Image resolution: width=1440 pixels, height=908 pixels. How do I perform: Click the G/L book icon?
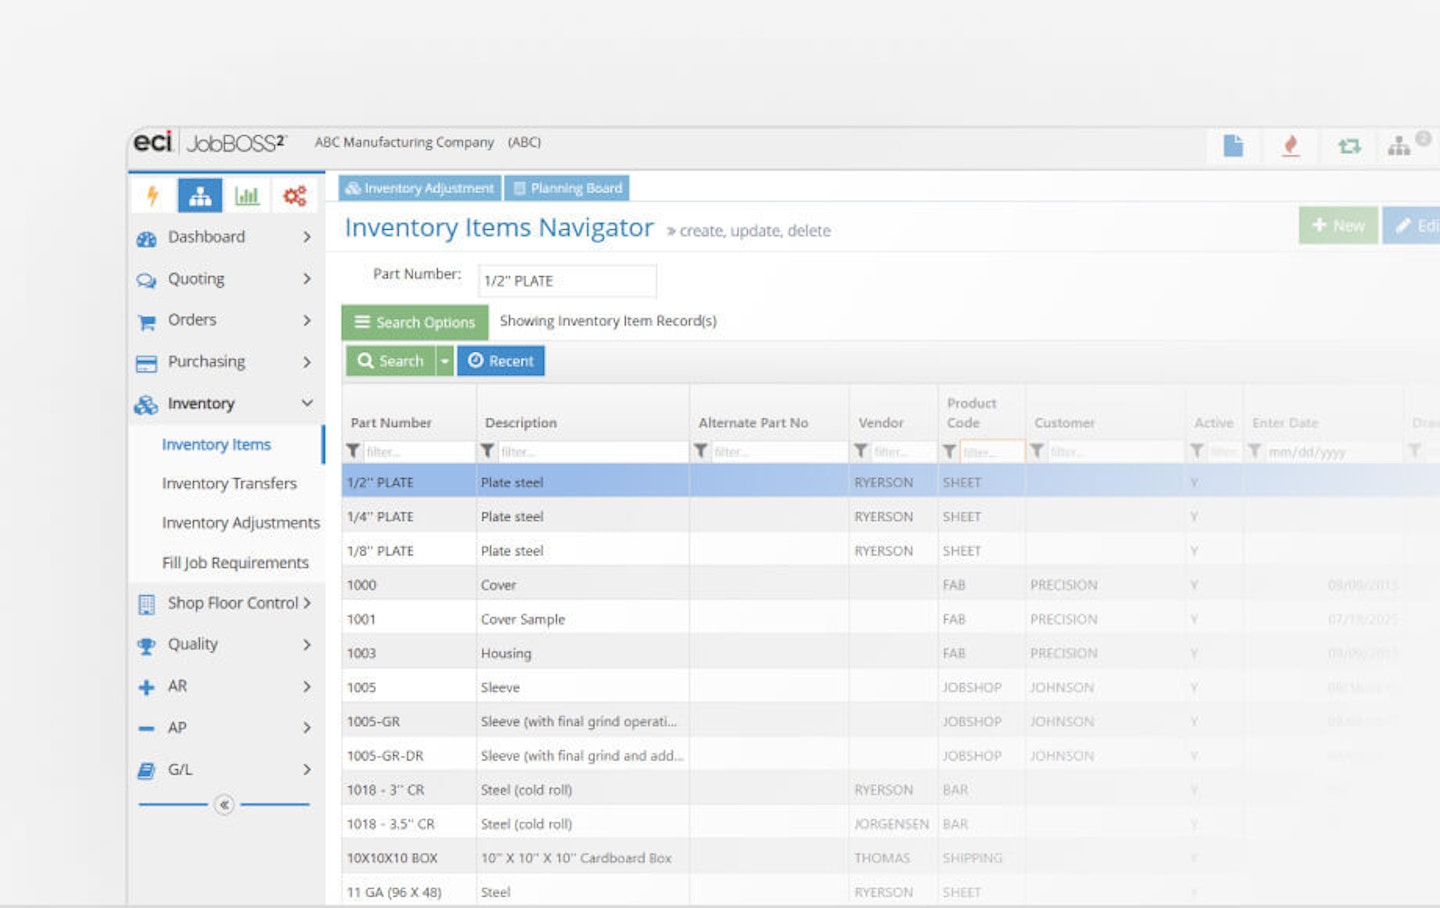point(146,771)
